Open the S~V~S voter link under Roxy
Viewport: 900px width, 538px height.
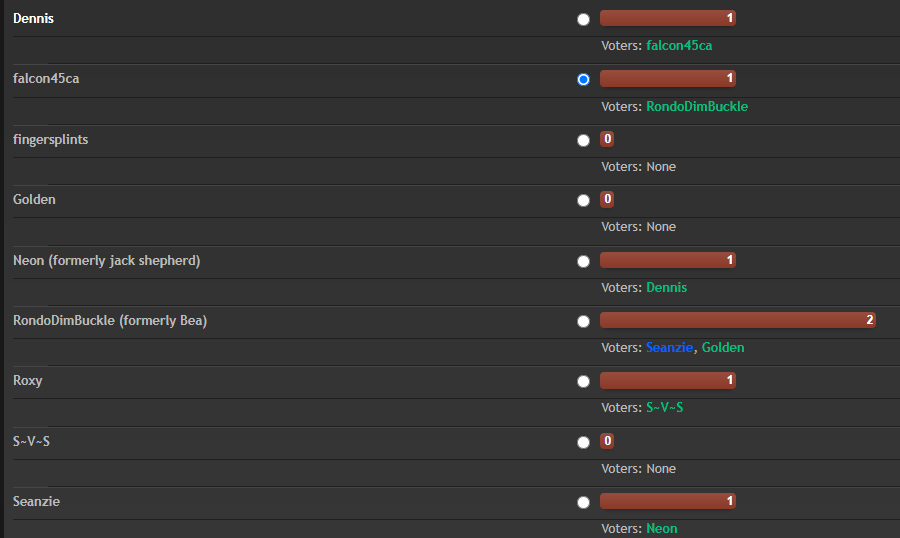(665, 408)
